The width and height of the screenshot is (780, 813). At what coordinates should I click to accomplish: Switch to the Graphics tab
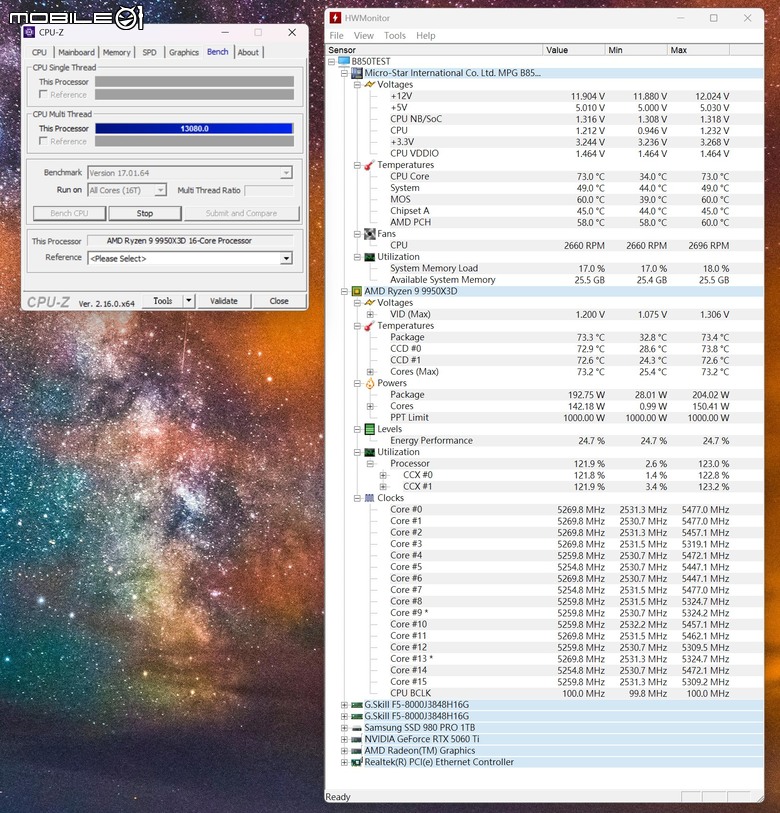click(x=184, y=52)
